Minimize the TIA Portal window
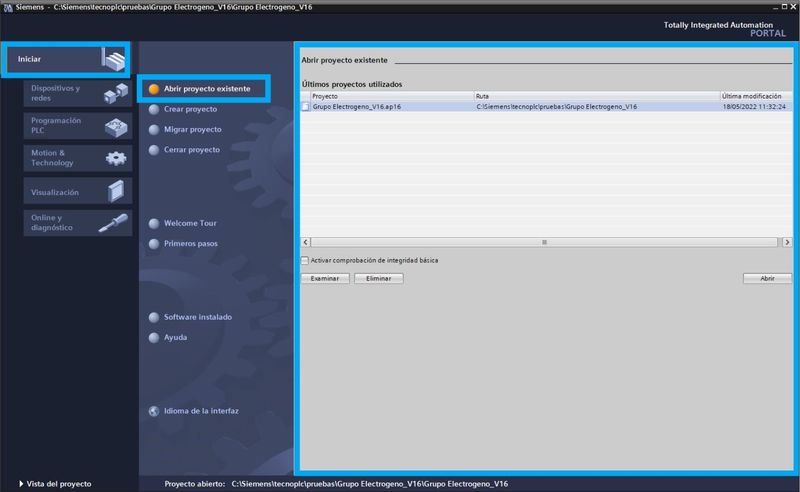Image resolution: width=800 pixels, height=492 pixels. click(776, 7)
